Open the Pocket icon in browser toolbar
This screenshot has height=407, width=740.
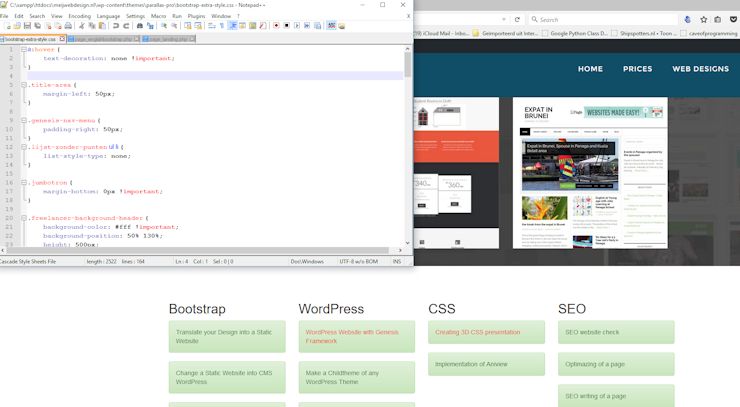(x=733, y=19)
